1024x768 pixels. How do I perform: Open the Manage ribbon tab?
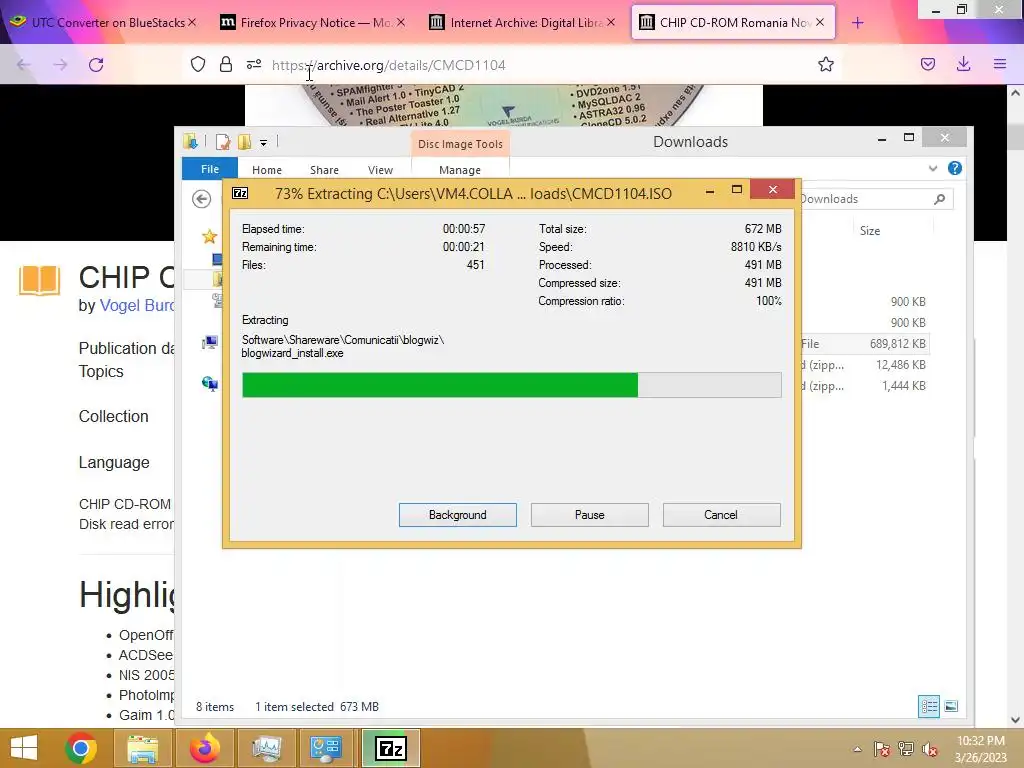[460, 170]
